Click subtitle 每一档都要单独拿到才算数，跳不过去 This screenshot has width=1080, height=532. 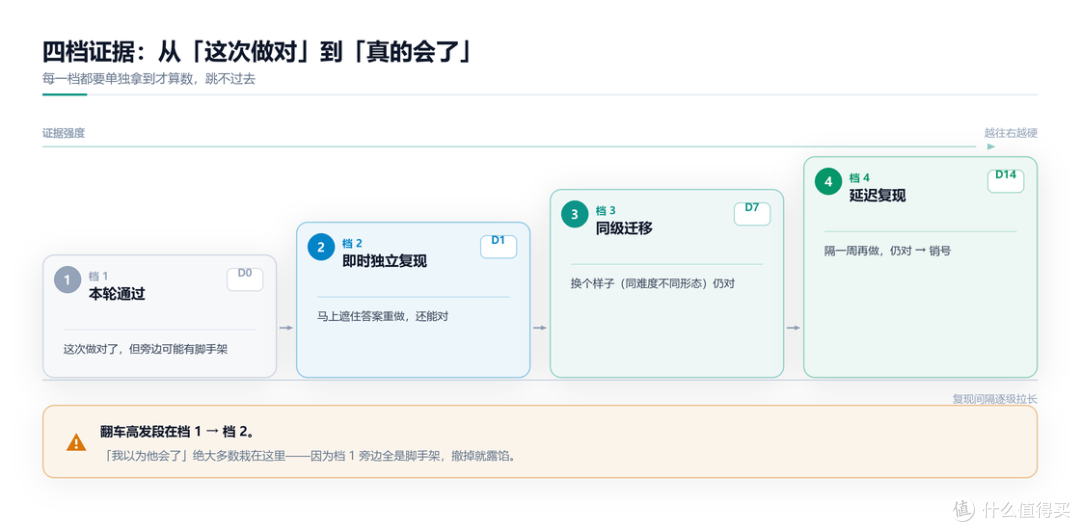(x=149, y=79)
